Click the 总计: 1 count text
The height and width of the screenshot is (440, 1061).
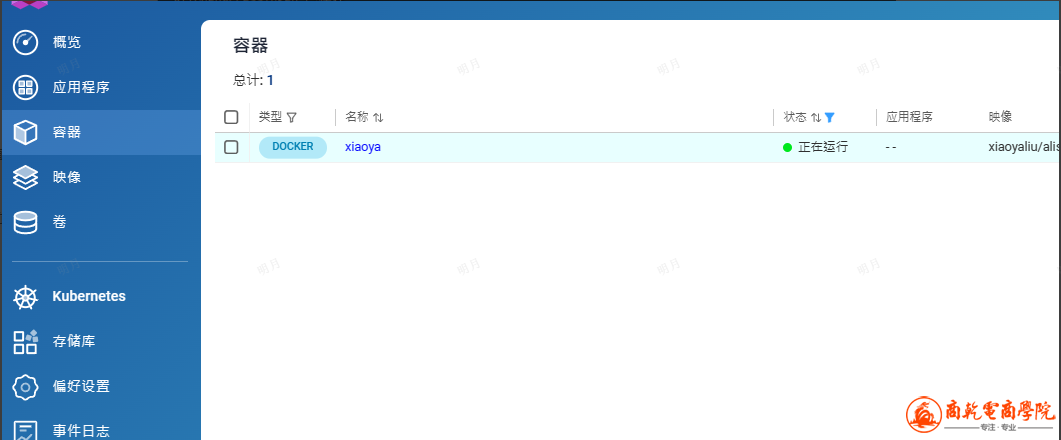[253, 81]
